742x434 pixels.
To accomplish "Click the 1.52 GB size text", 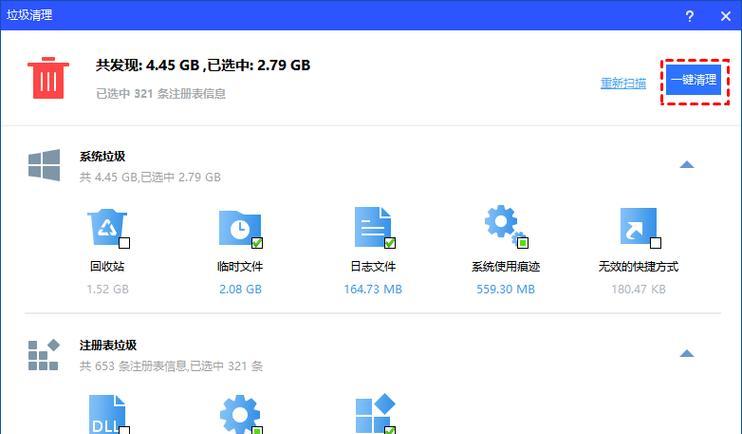I will pos(107,289).
